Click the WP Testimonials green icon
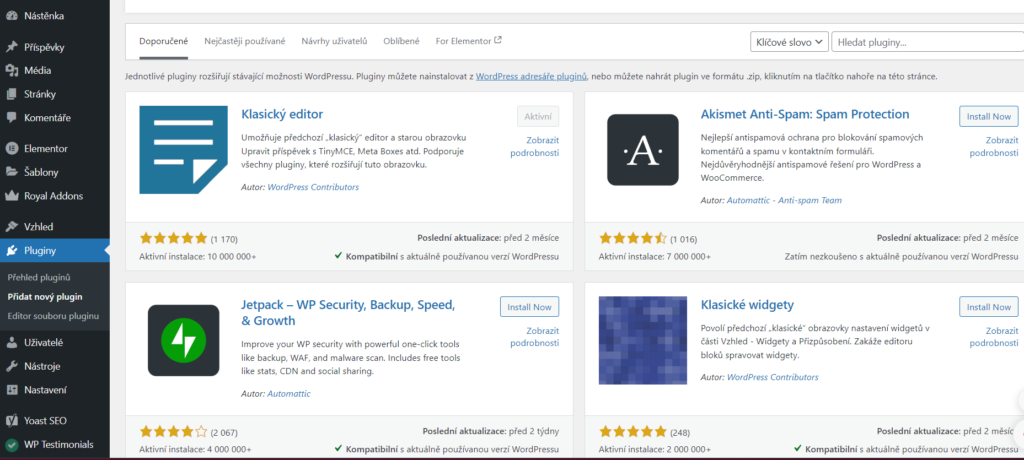Viewport: 1024px width, 460px height. 11,445
